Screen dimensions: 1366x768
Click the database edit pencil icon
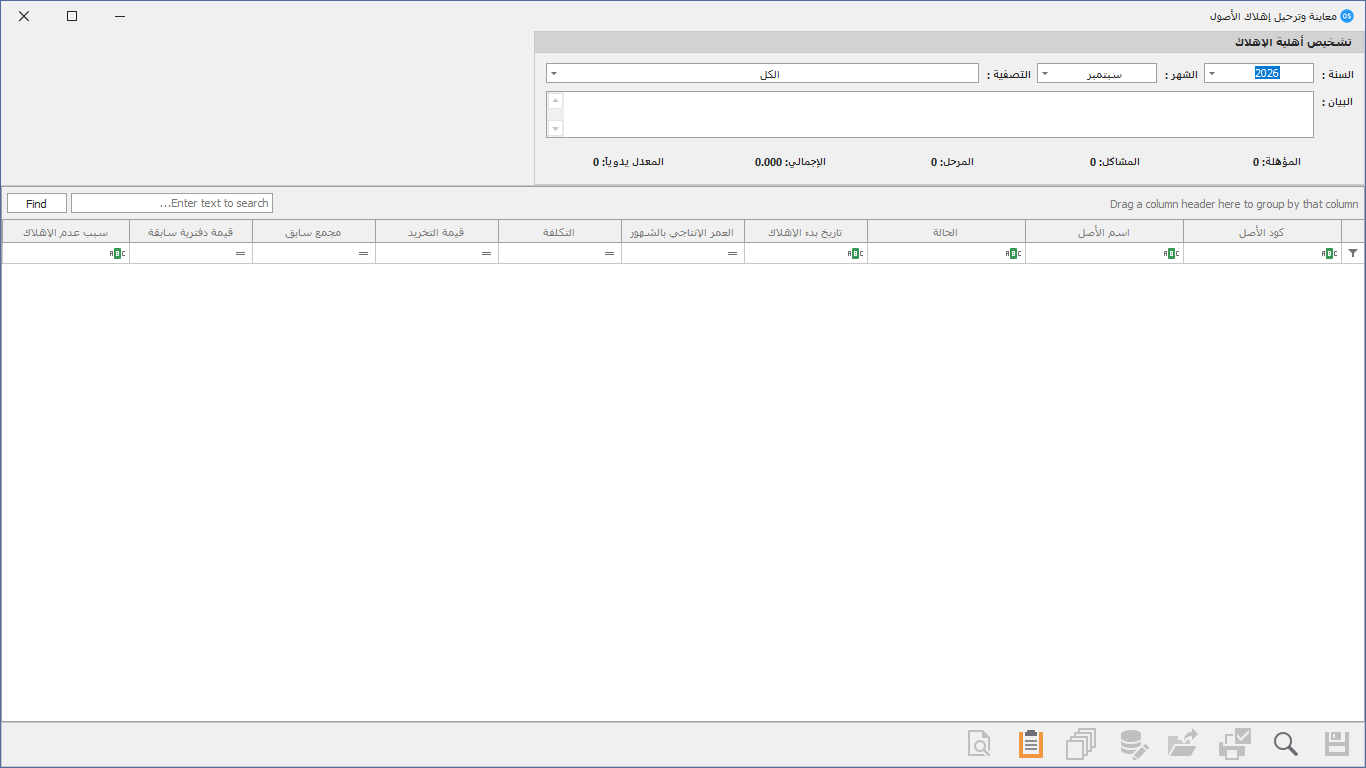1133,744
